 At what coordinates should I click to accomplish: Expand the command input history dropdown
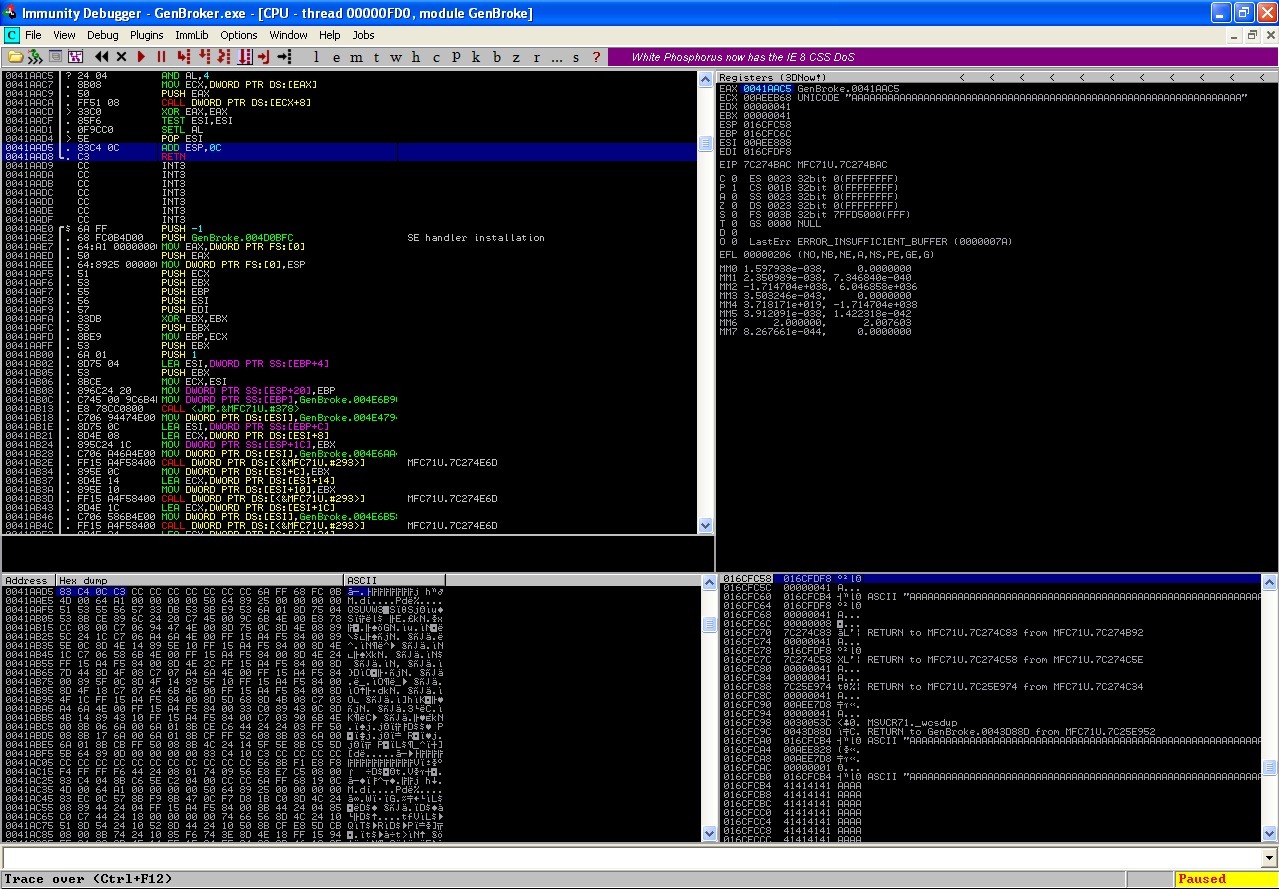pos(1269,858)
